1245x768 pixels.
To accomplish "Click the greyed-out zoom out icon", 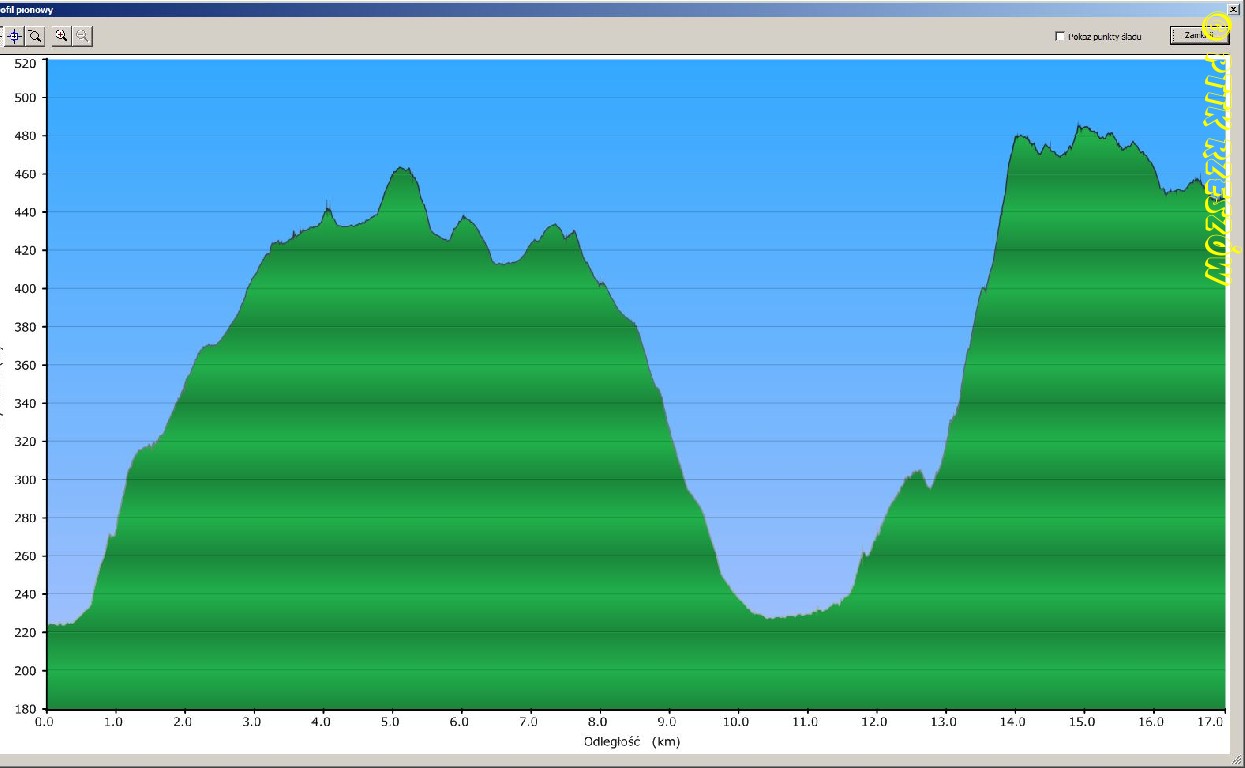I will pyautogui.click(x=82, y=36).
